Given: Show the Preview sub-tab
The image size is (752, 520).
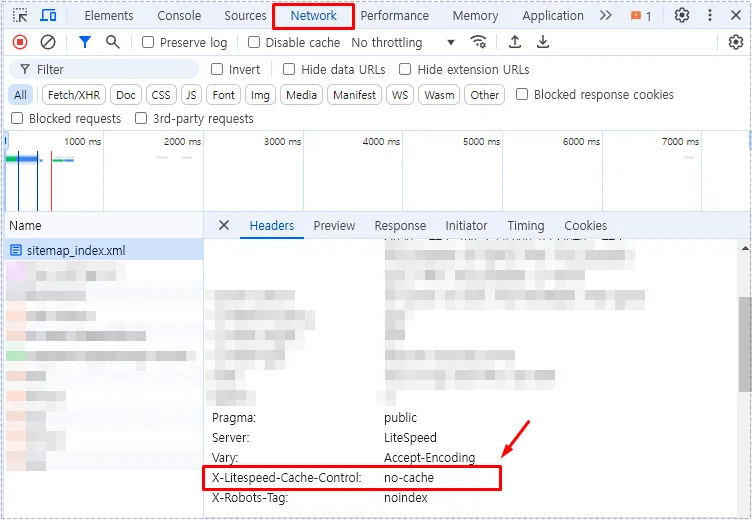Looking at the screenshot, I should click(x=334, y=225).
